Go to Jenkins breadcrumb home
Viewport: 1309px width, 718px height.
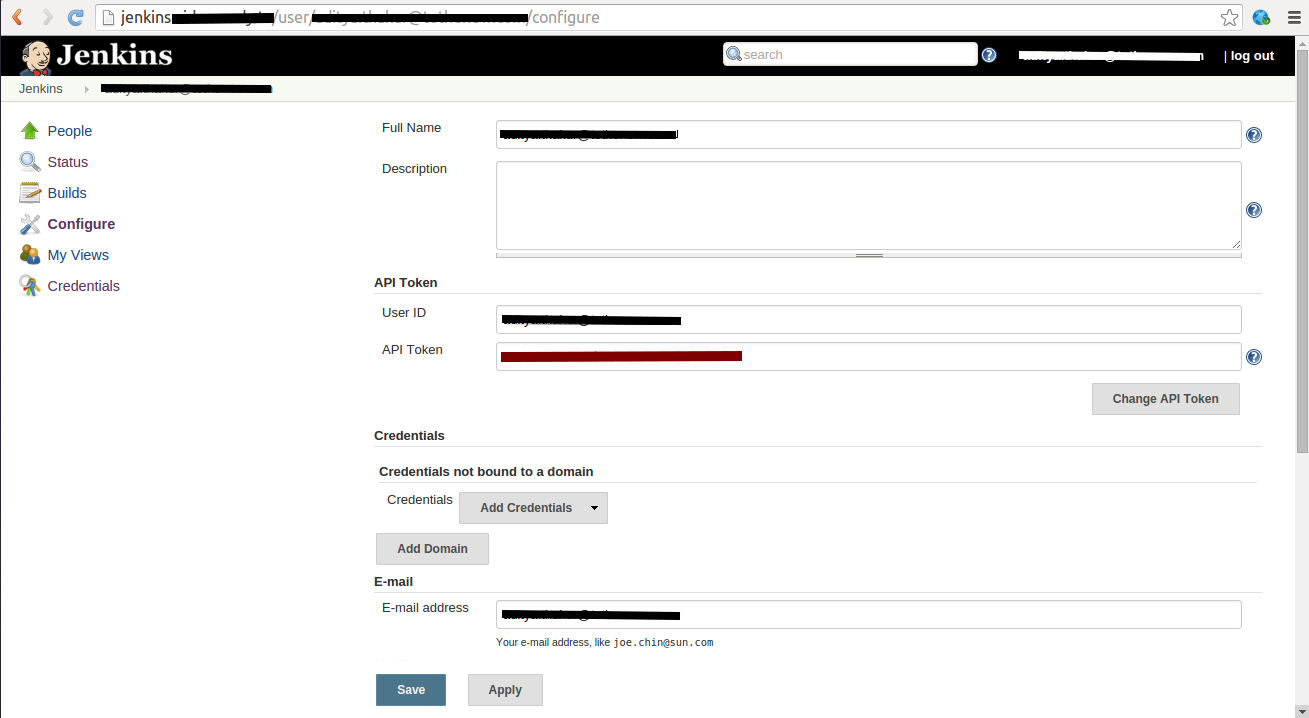coord(41,89)
